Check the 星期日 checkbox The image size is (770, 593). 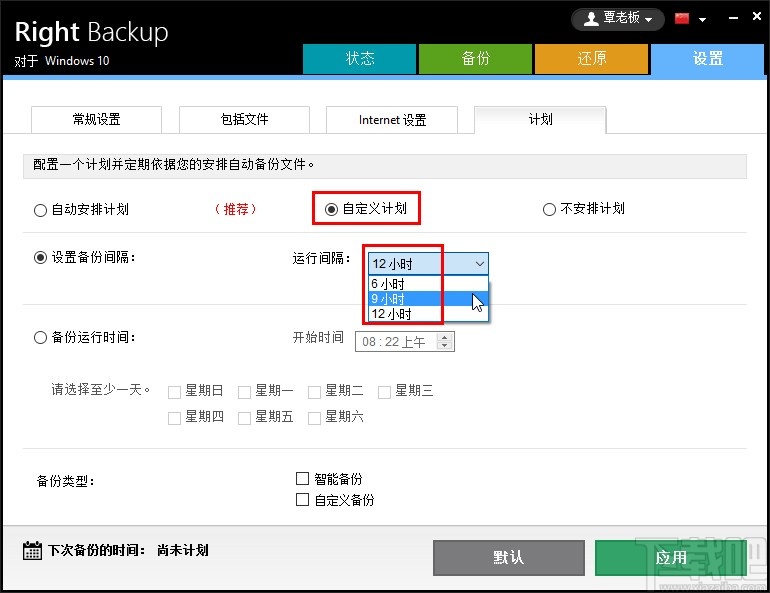174,392
